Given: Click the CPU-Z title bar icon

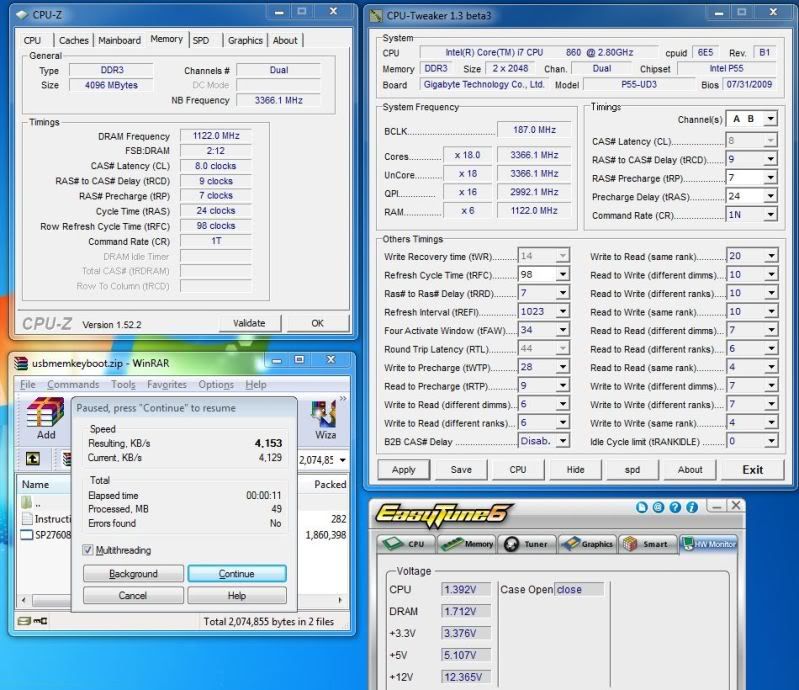Looking at the screenshot, I should pos(22,15).
